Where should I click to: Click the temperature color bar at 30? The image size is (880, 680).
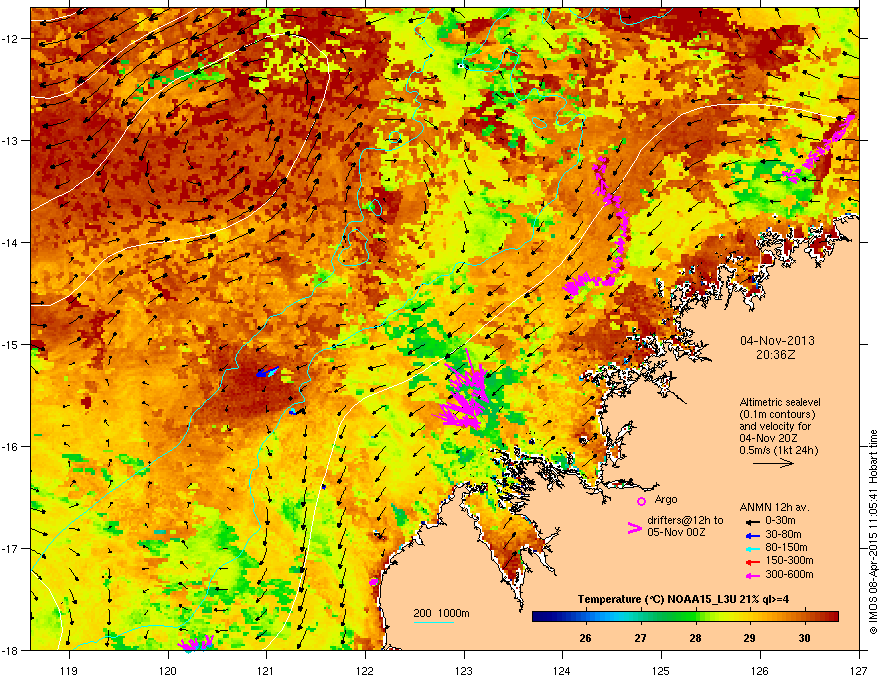click(805, 617)
